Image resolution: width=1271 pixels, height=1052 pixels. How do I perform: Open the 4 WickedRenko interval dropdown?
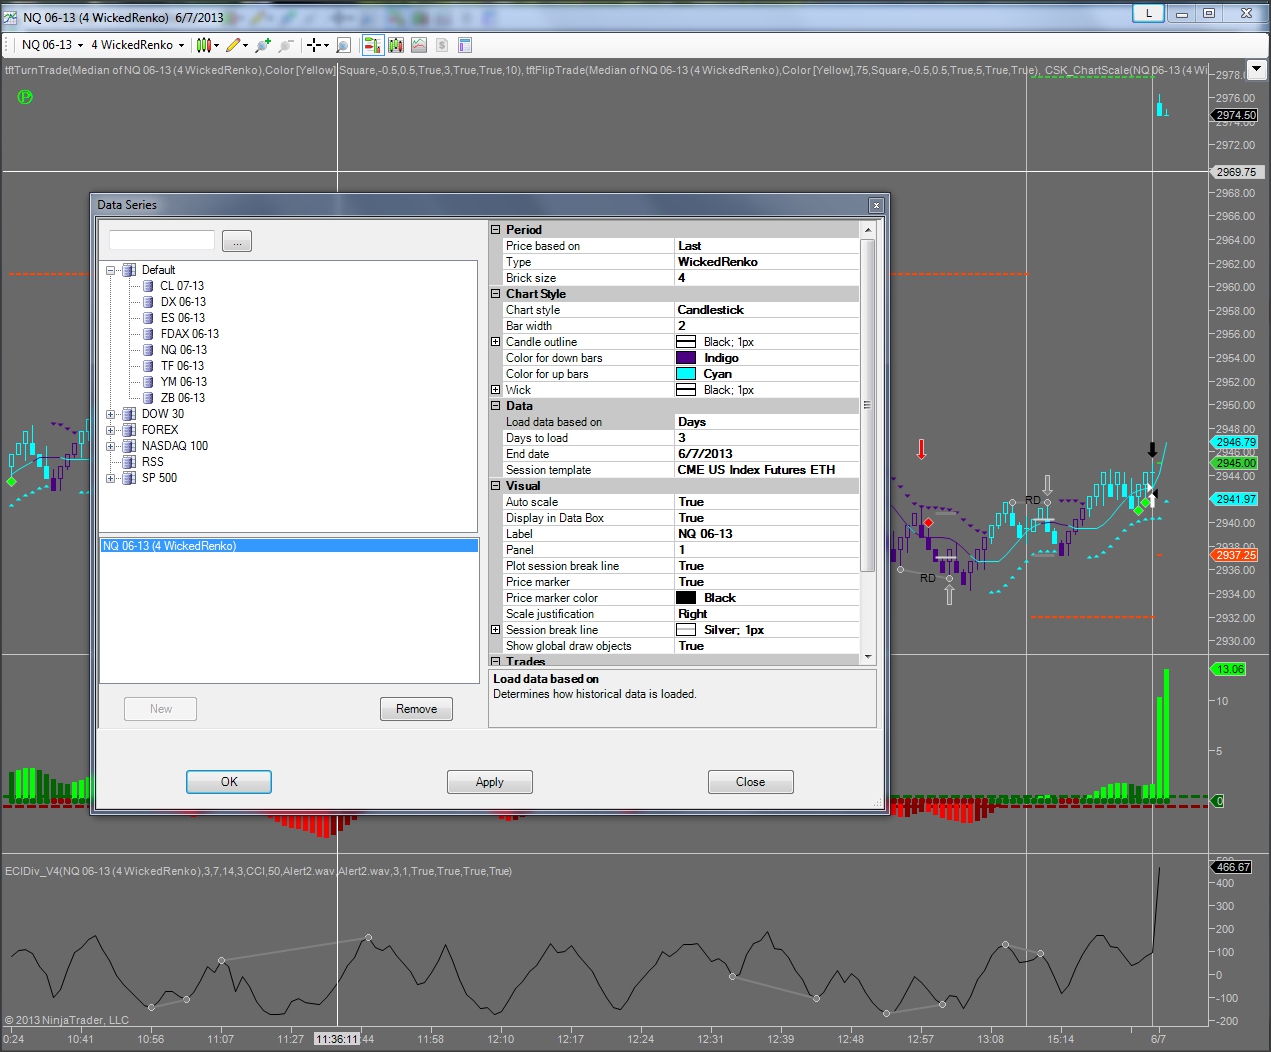138,45
